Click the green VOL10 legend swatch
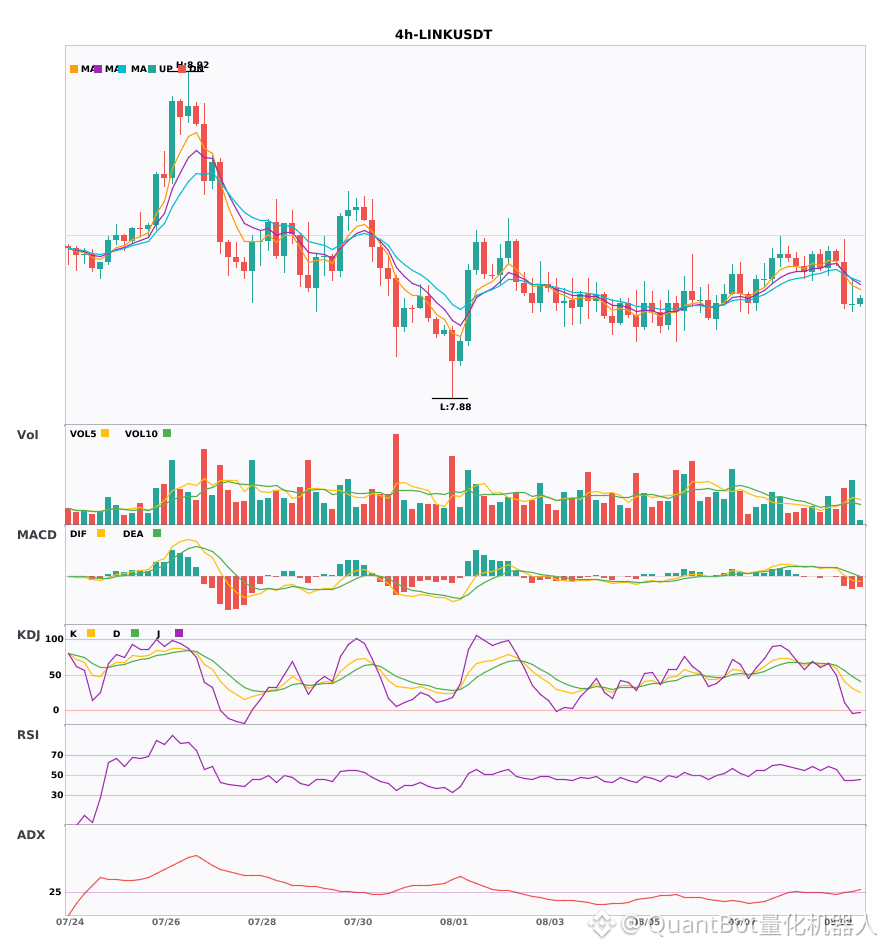 point(167,433)
